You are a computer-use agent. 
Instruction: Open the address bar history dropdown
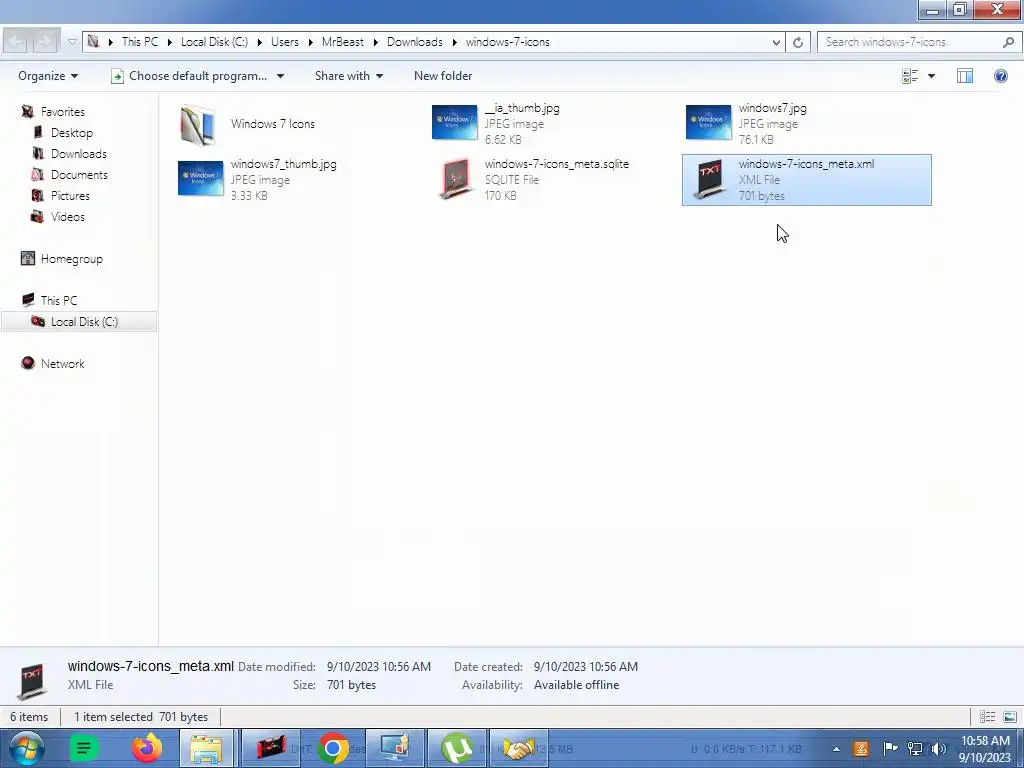click(x=776, y=42)
